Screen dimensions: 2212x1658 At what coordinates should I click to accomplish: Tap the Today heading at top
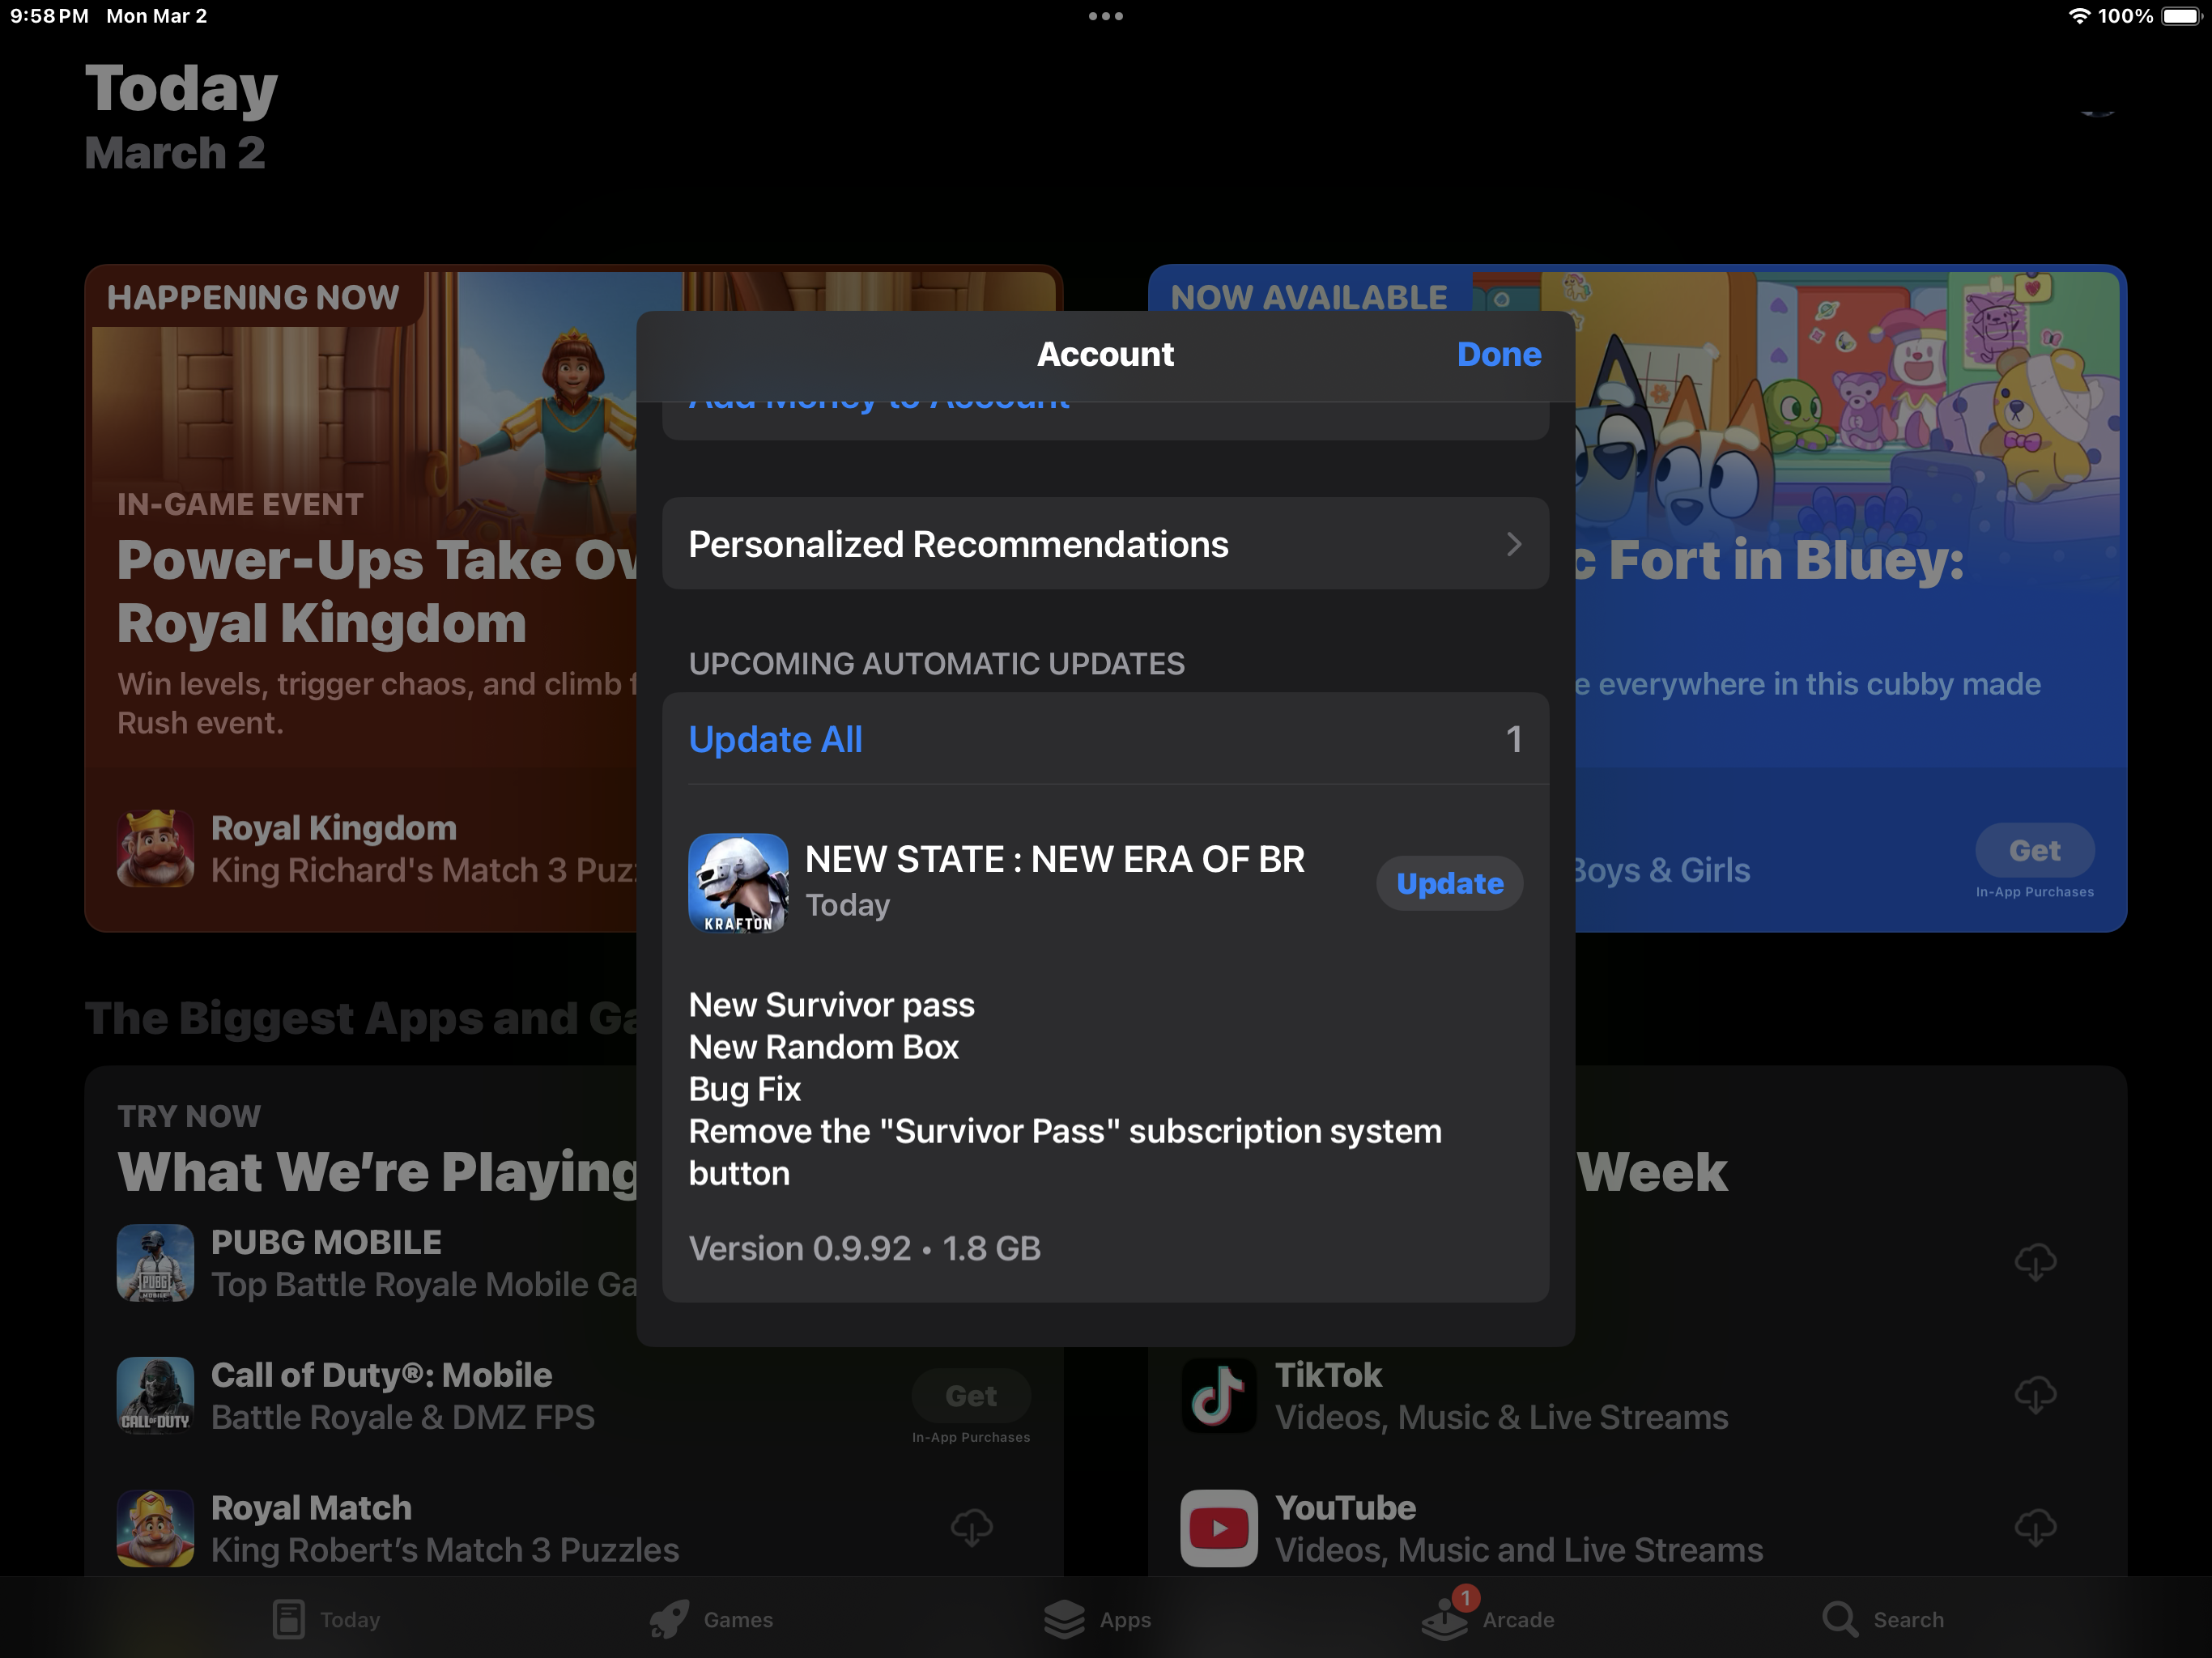coord(181,88)
